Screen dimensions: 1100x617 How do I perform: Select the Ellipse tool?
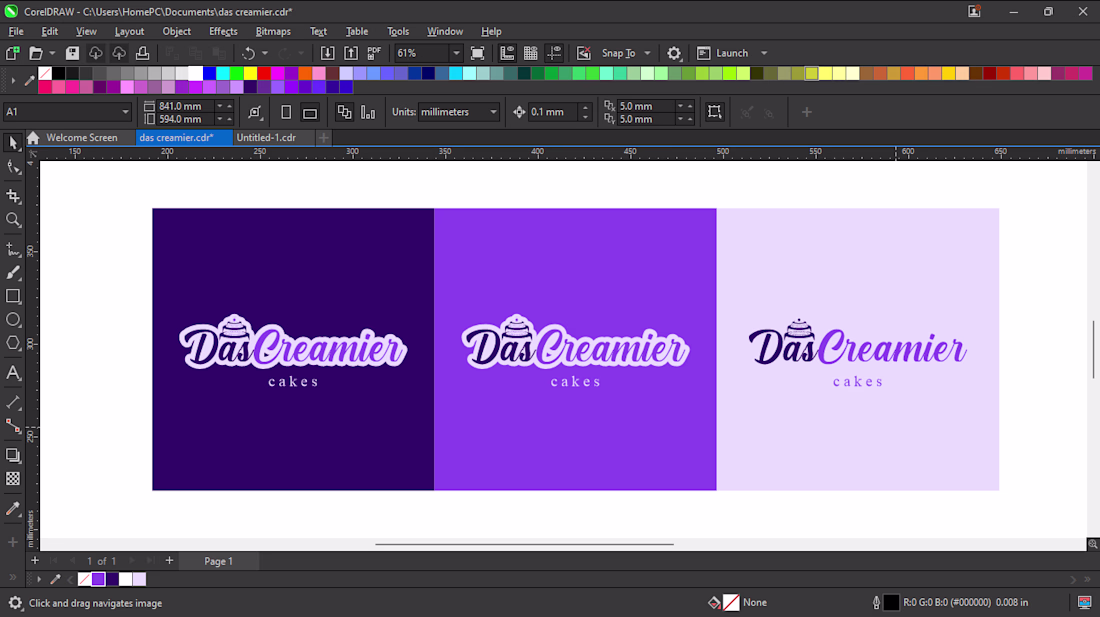point(13,320)
